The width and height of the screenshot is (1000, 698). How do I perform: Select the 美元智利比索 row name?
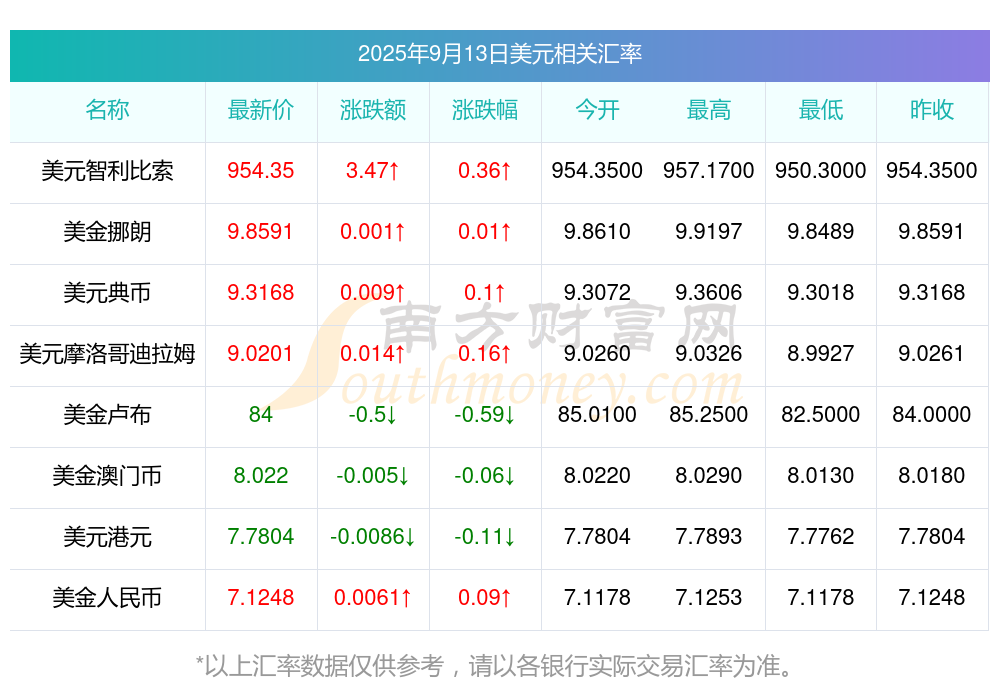coord(107,170)
